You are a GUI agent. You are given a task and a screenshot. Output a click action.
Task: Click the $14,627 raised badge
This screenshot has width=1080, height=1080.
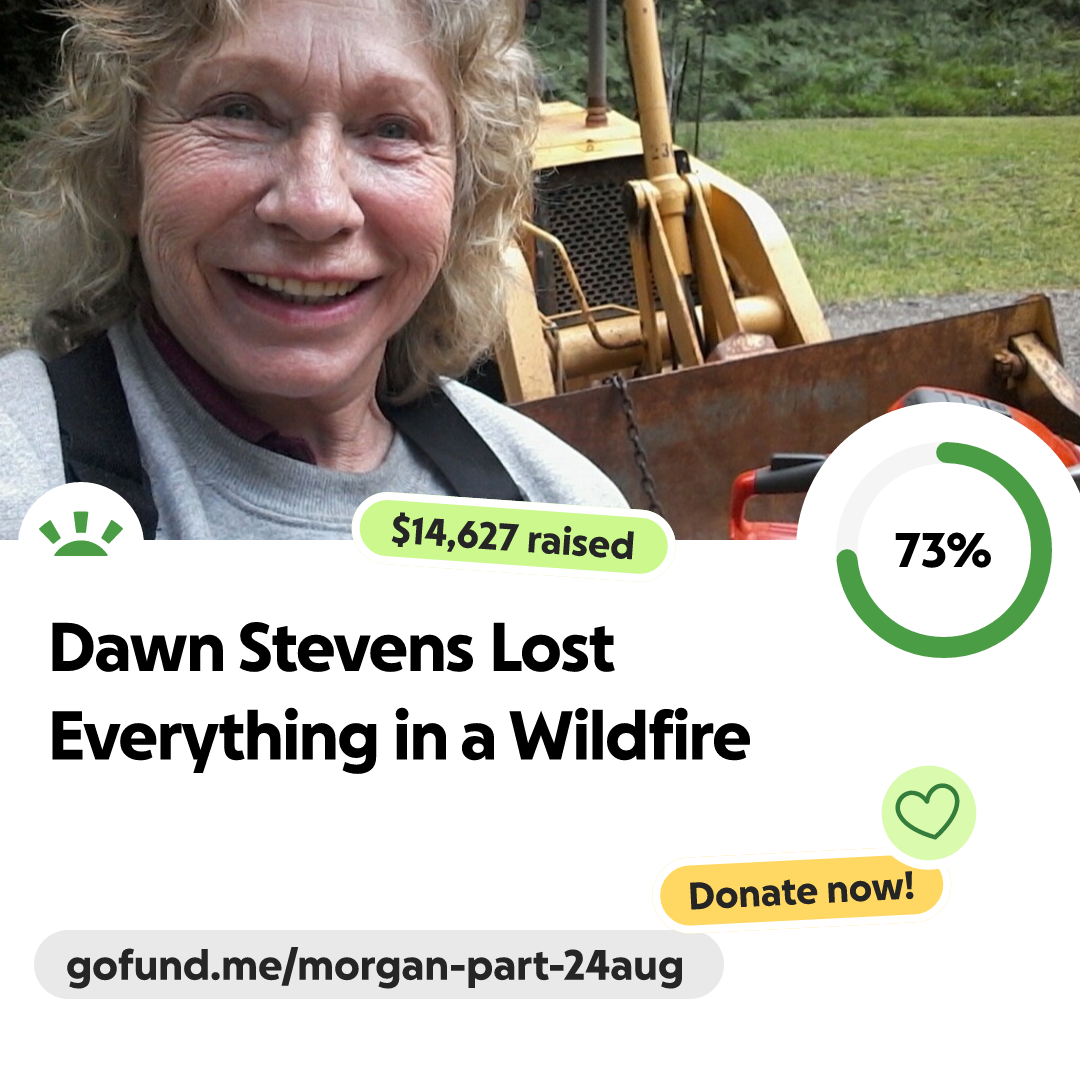[x=512, y=537]
